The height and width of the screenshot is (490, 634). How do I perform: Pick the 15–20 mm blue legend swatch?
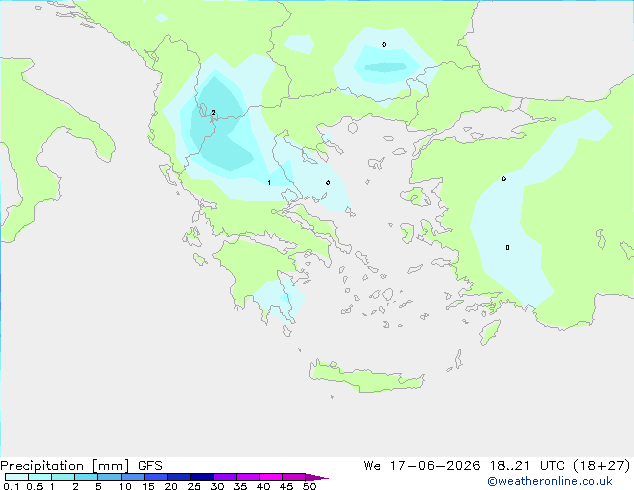pyautogui.click(x=156, y=477)
